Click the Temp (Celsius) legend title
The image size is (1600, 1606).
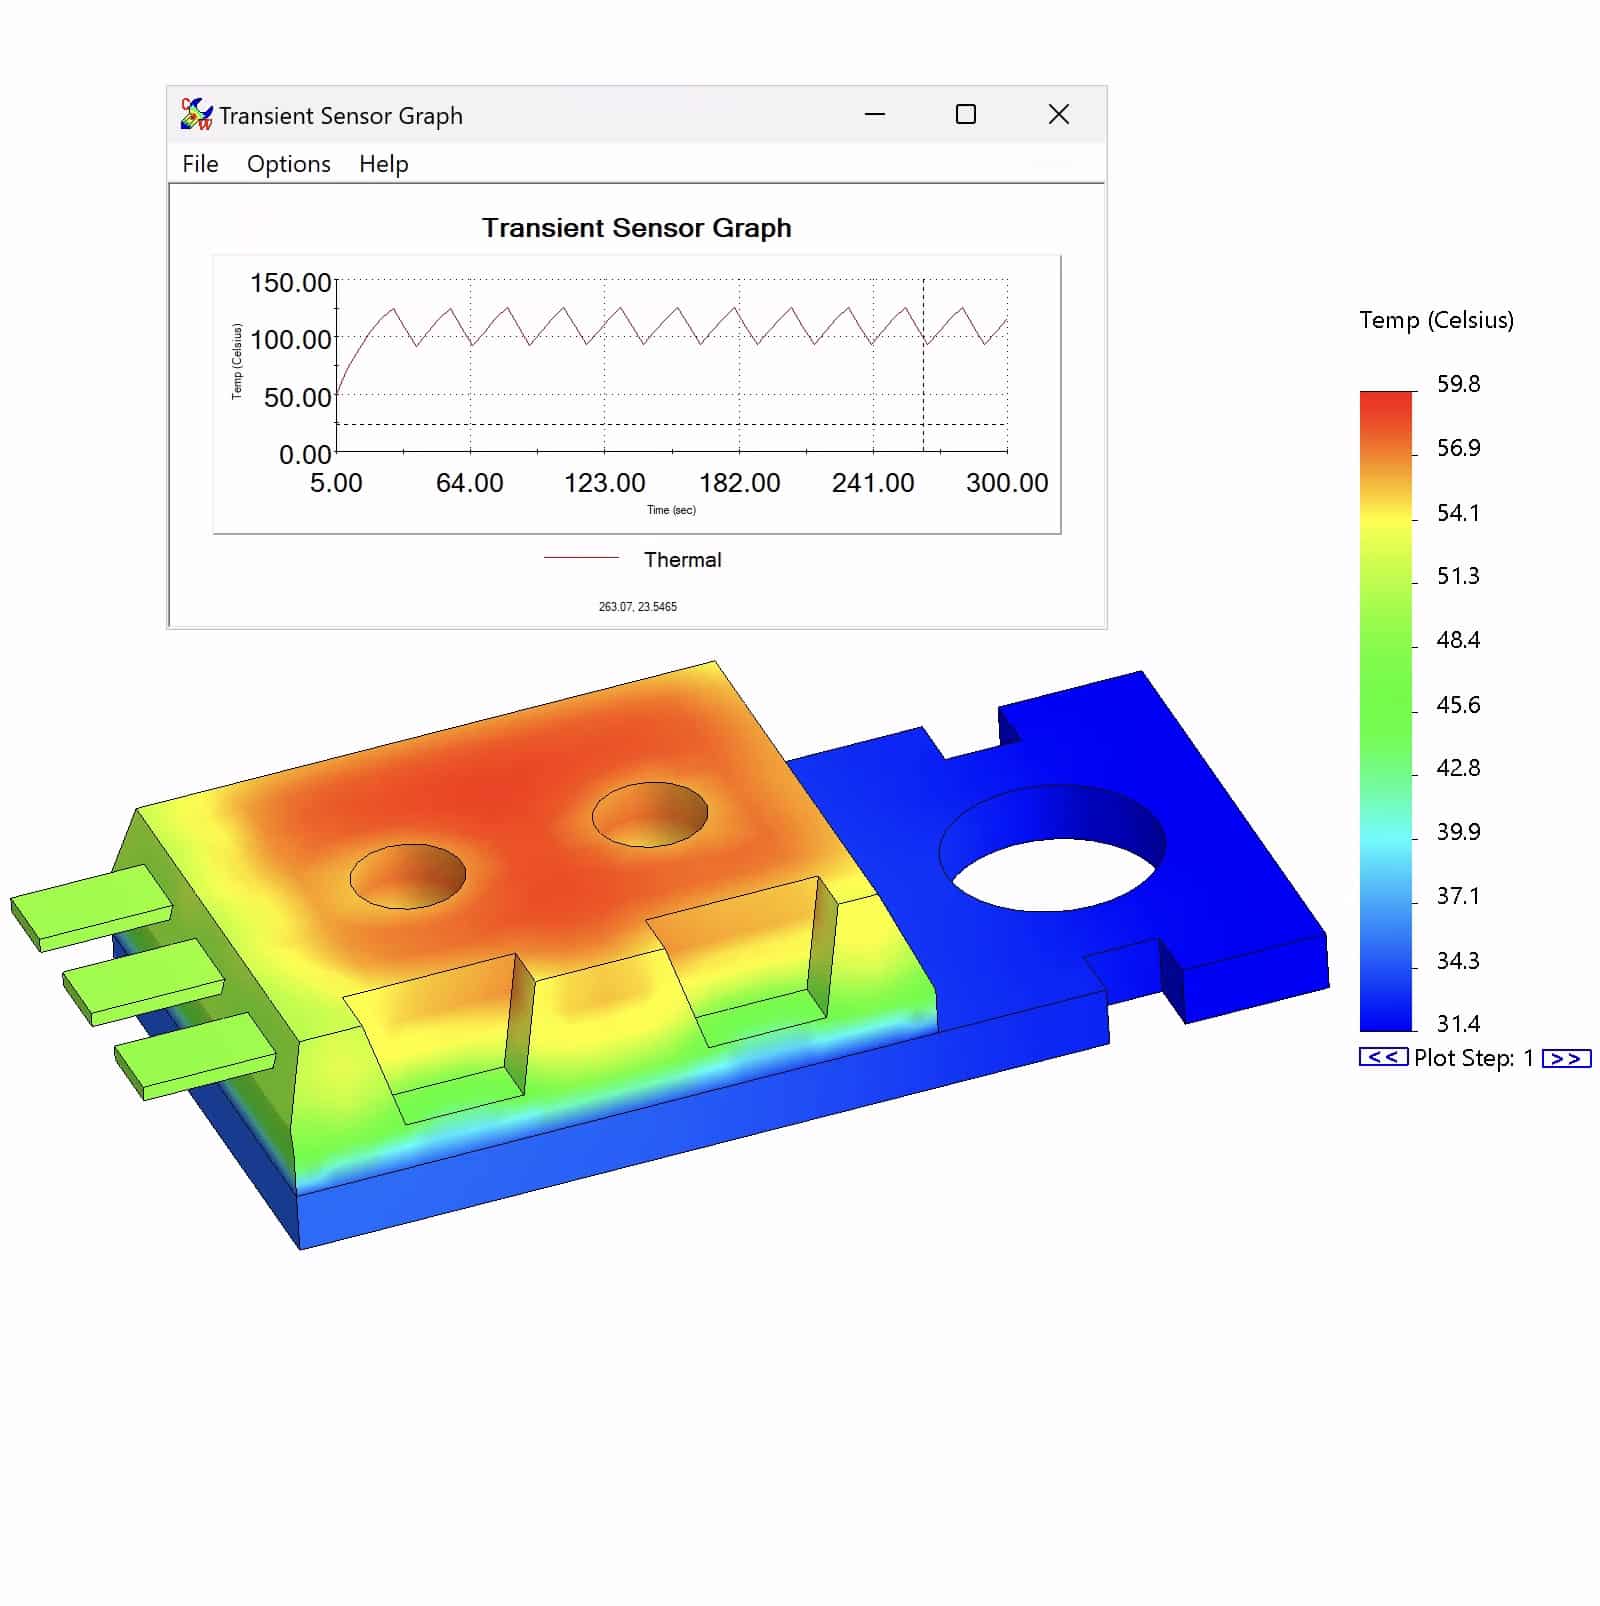point(1436,320)
